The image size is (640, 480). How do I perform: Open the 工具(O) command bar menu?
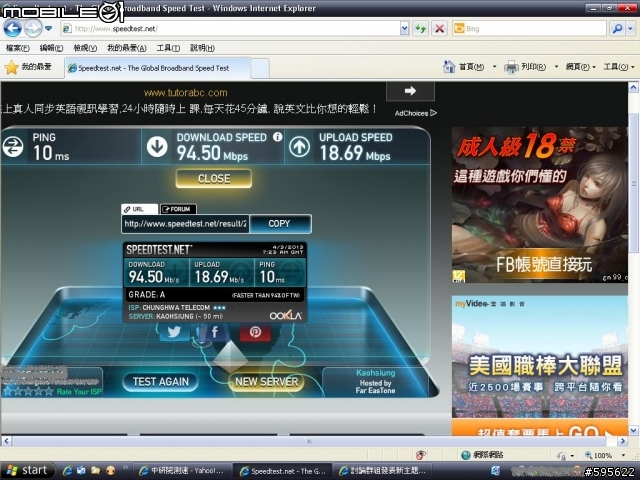618,67
